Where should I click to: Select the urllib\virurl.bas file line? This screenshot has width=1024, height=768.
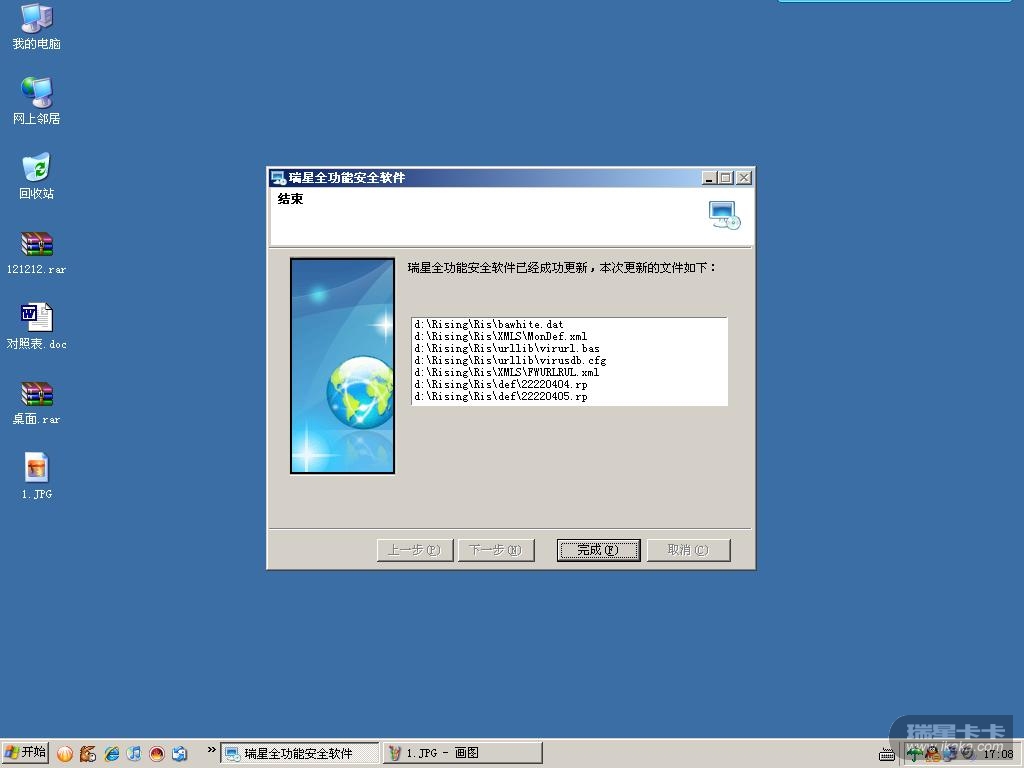point(507,348)
